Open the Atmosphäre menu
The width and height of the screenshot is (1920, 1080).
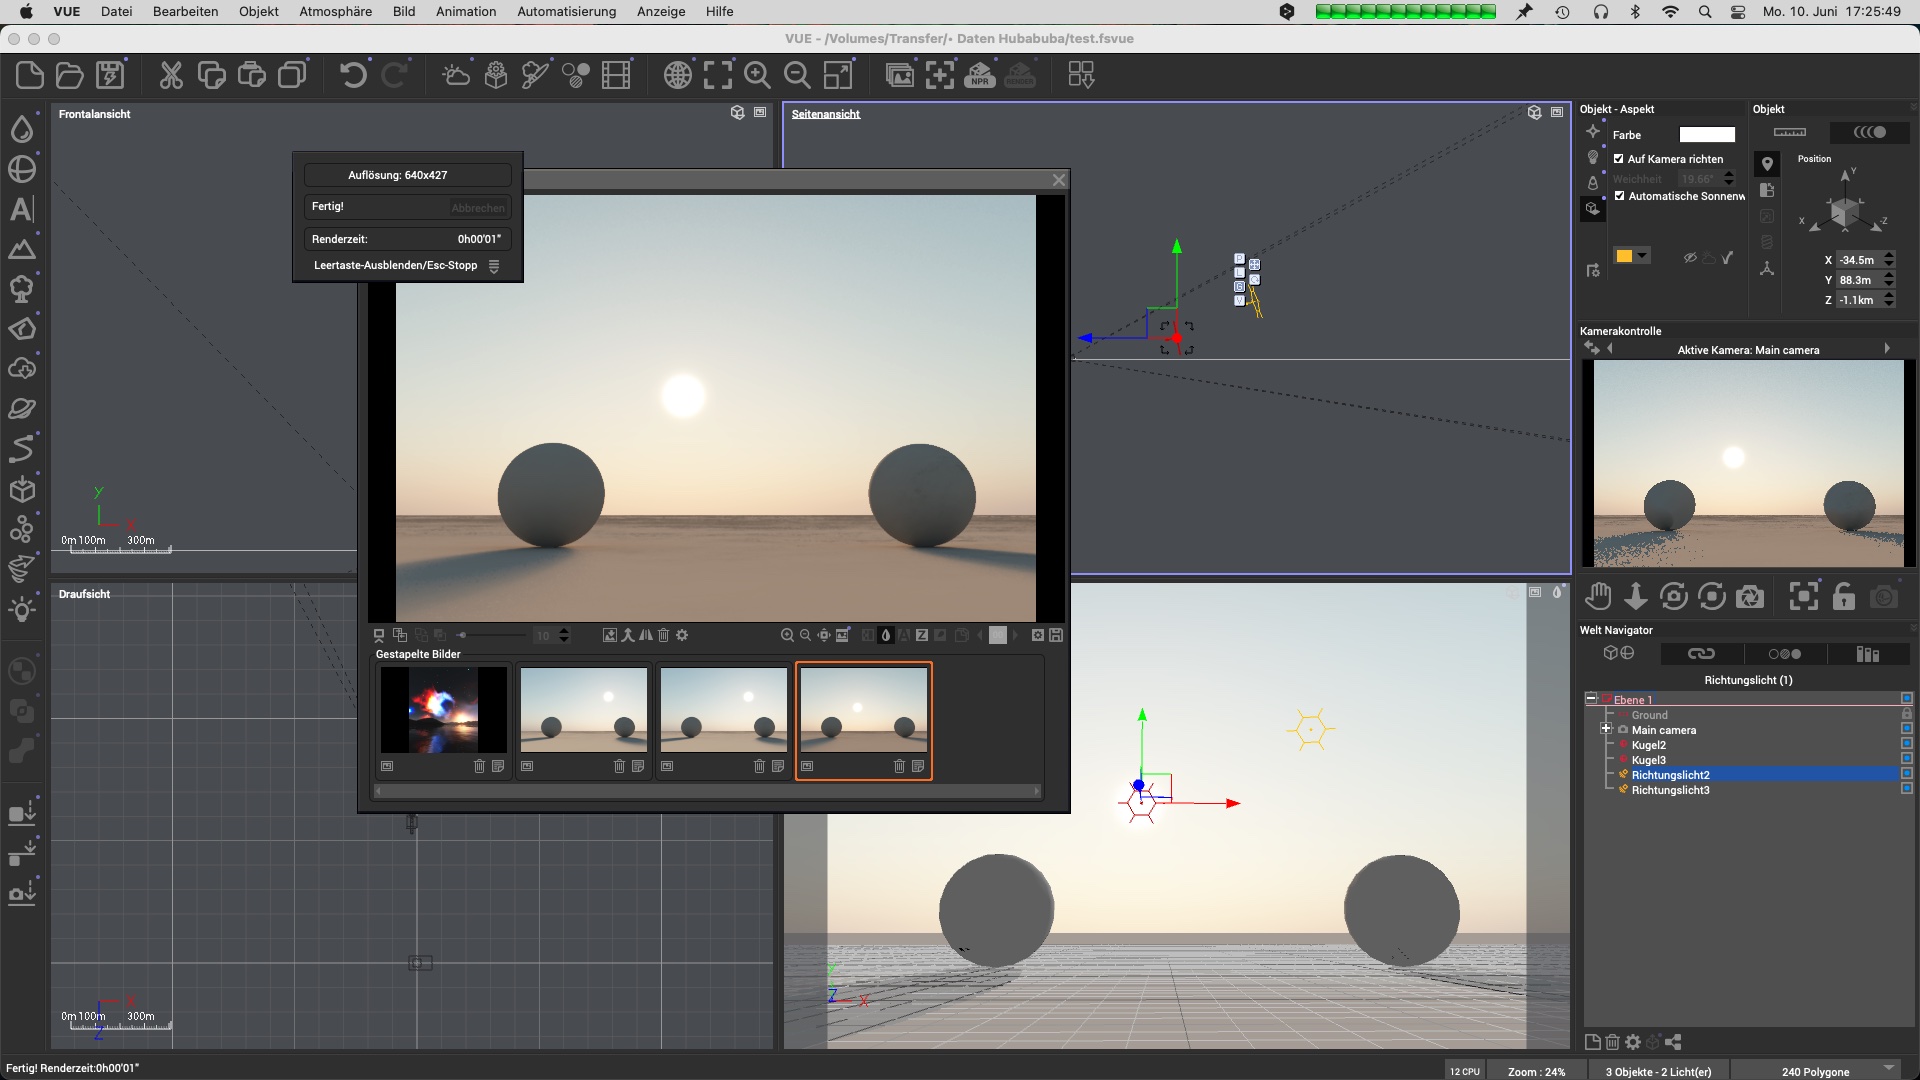tap(335, 12)
